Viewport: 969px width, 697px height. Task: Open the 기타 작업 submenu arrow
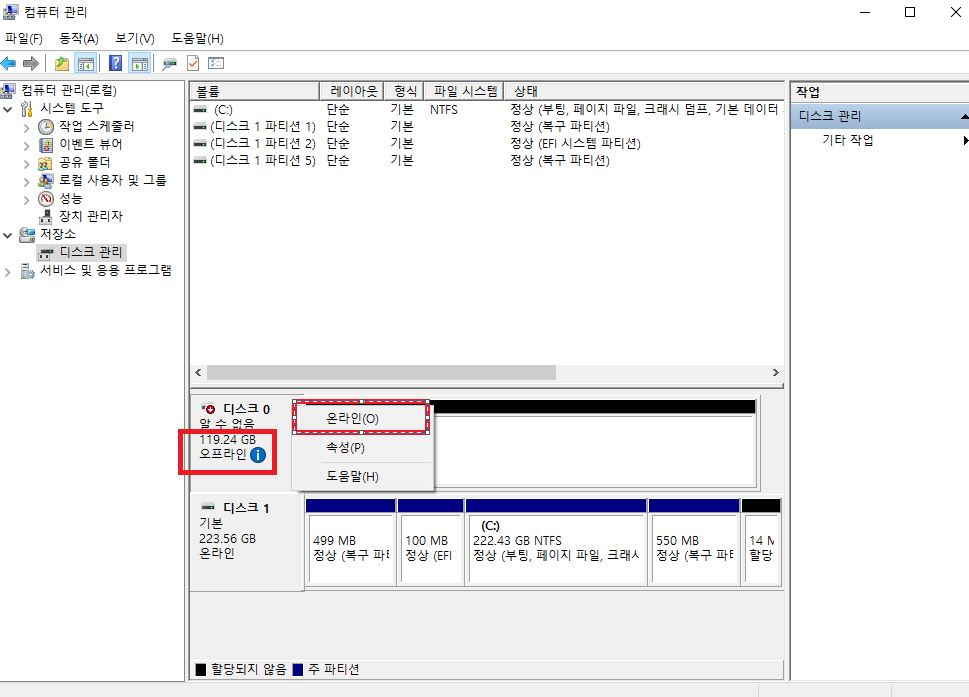(965, 140)
